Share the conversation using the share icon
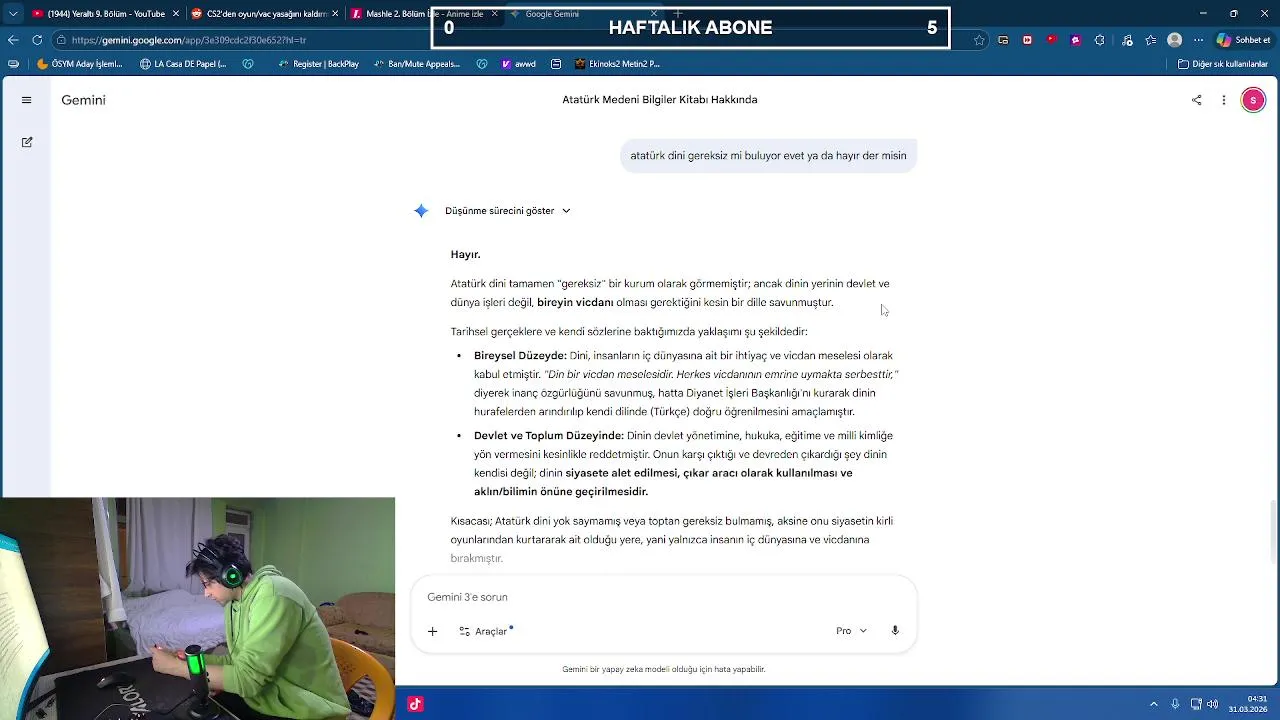Screen dimensions: 1280x720 (1196, 100)
